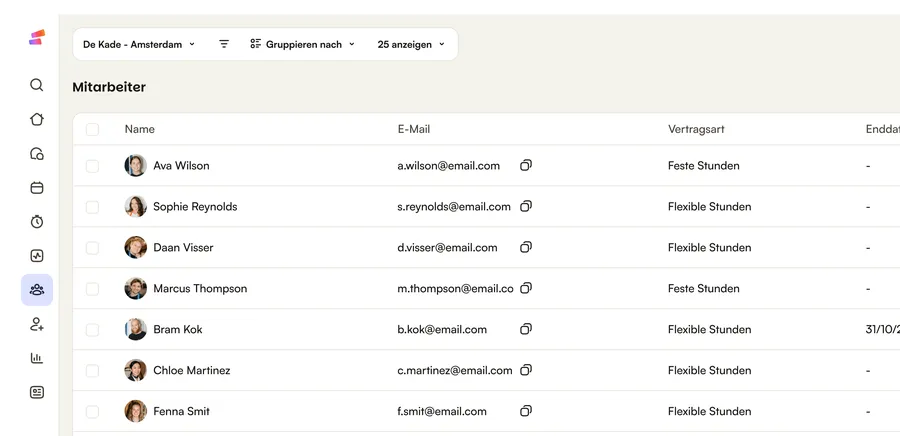Open Ava Wilson's employee name
Viewport: 900px width, 436px height.
coord(181,165)
